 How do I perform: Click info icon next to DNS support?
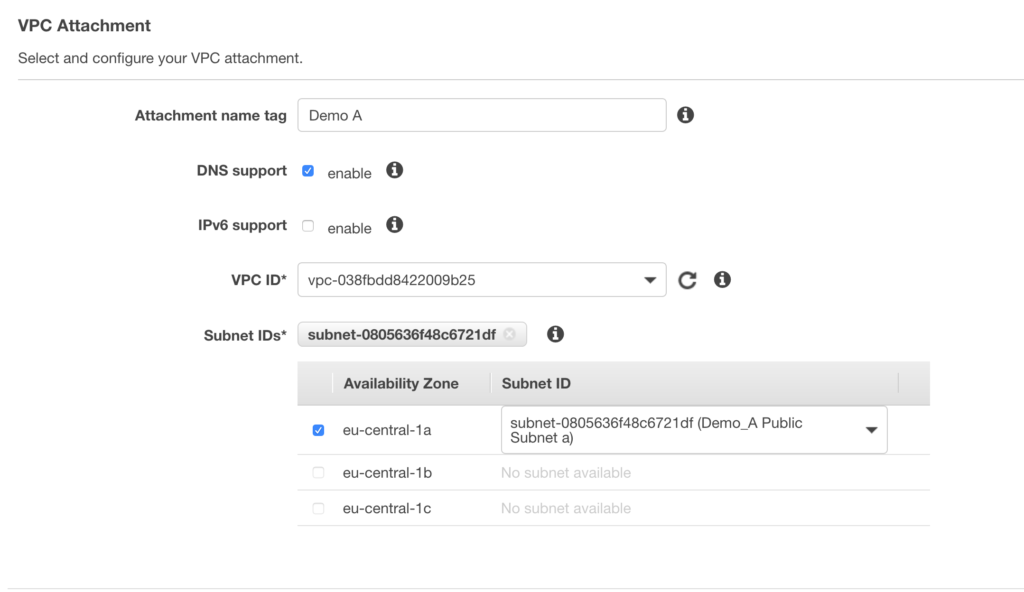(x=394, y=171)
